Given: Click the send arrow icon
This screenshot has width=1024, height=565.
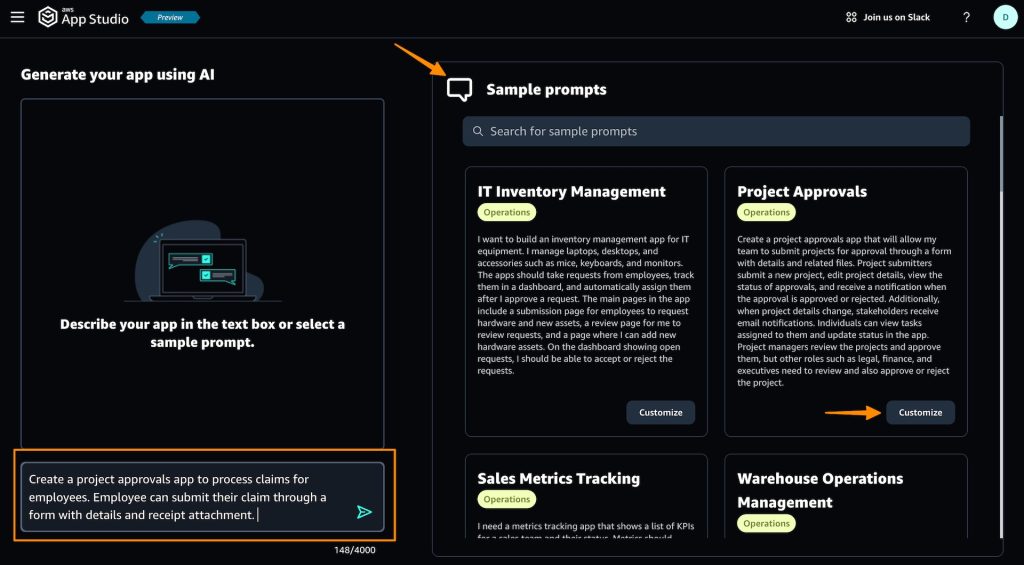Looking at the screenshot, I should point(364,512).
